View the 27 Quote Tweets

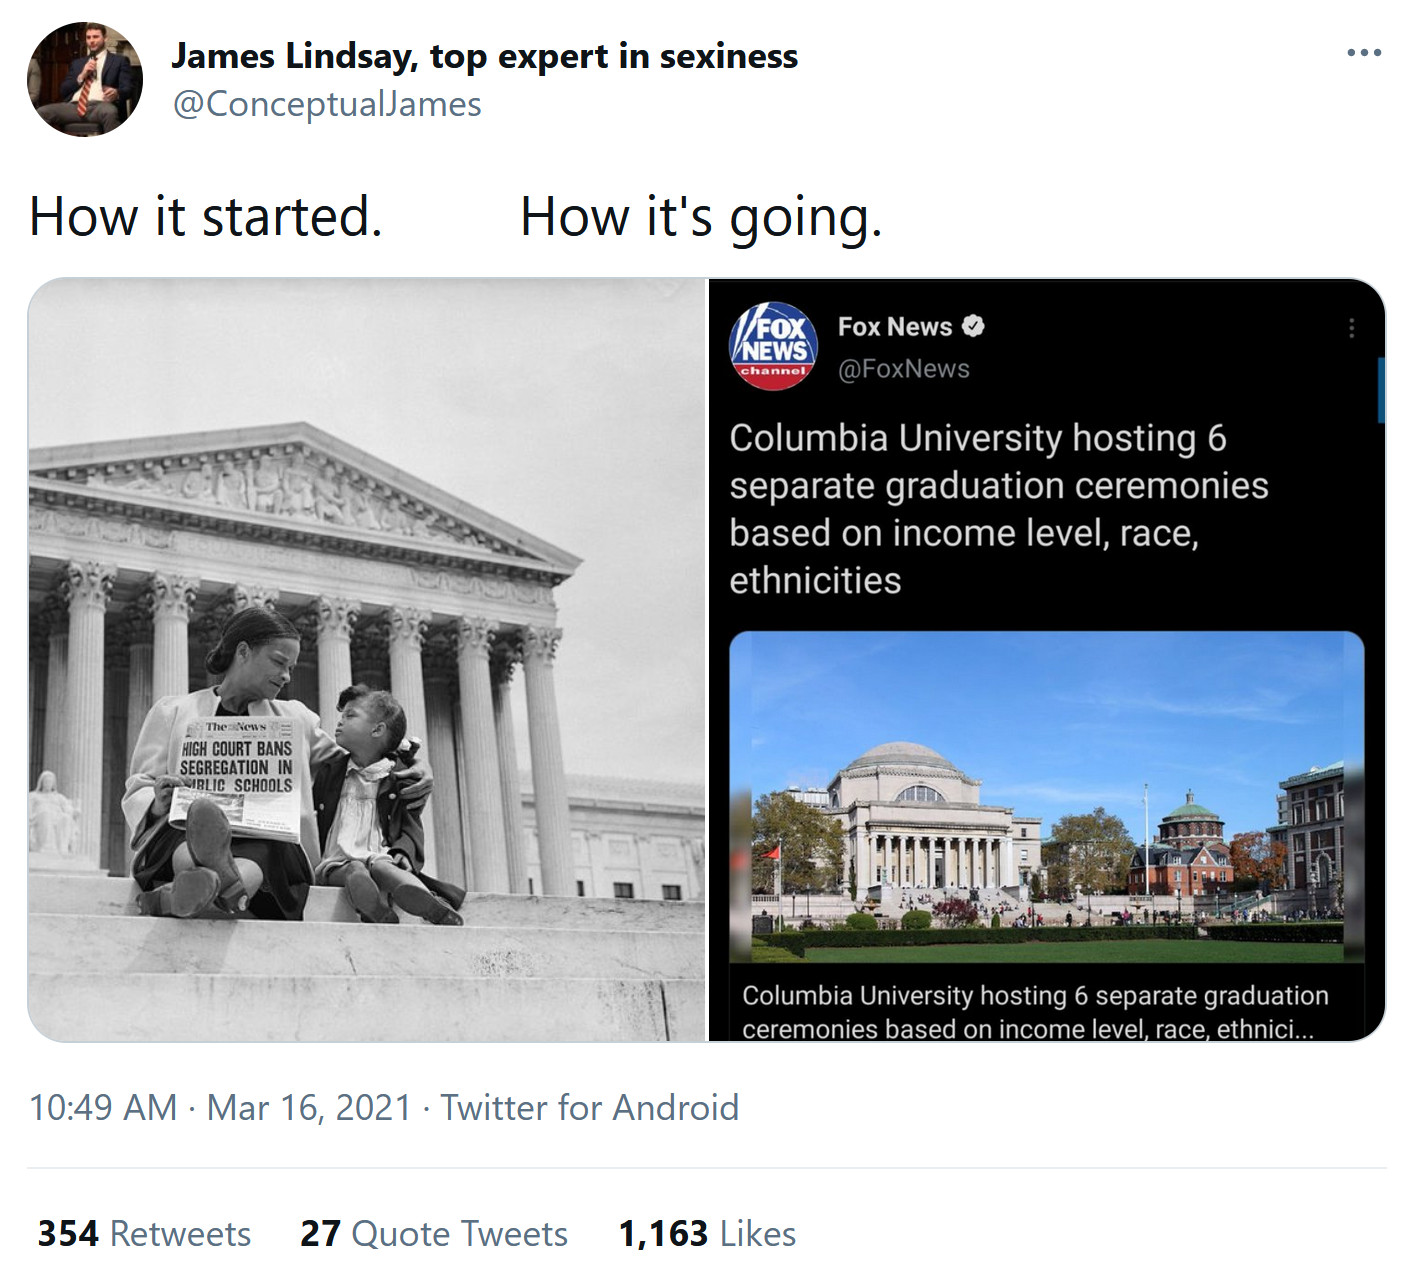pyautogui.click(x=433, y=1234)
